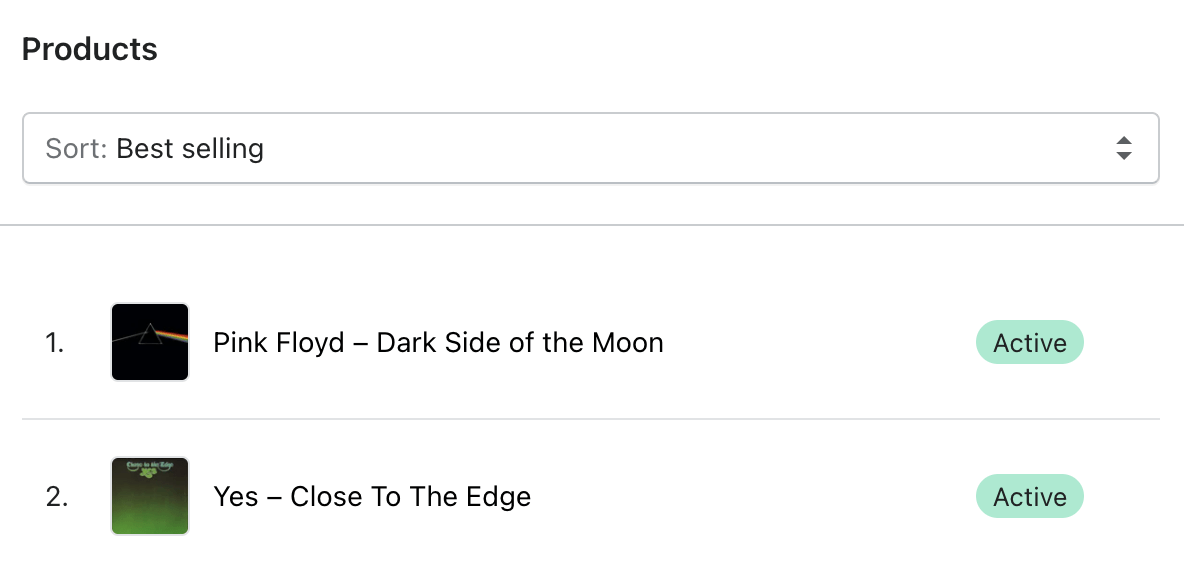1184x584 pixels.
Task: Click the "Best selling" sort value
Action: 190,149
